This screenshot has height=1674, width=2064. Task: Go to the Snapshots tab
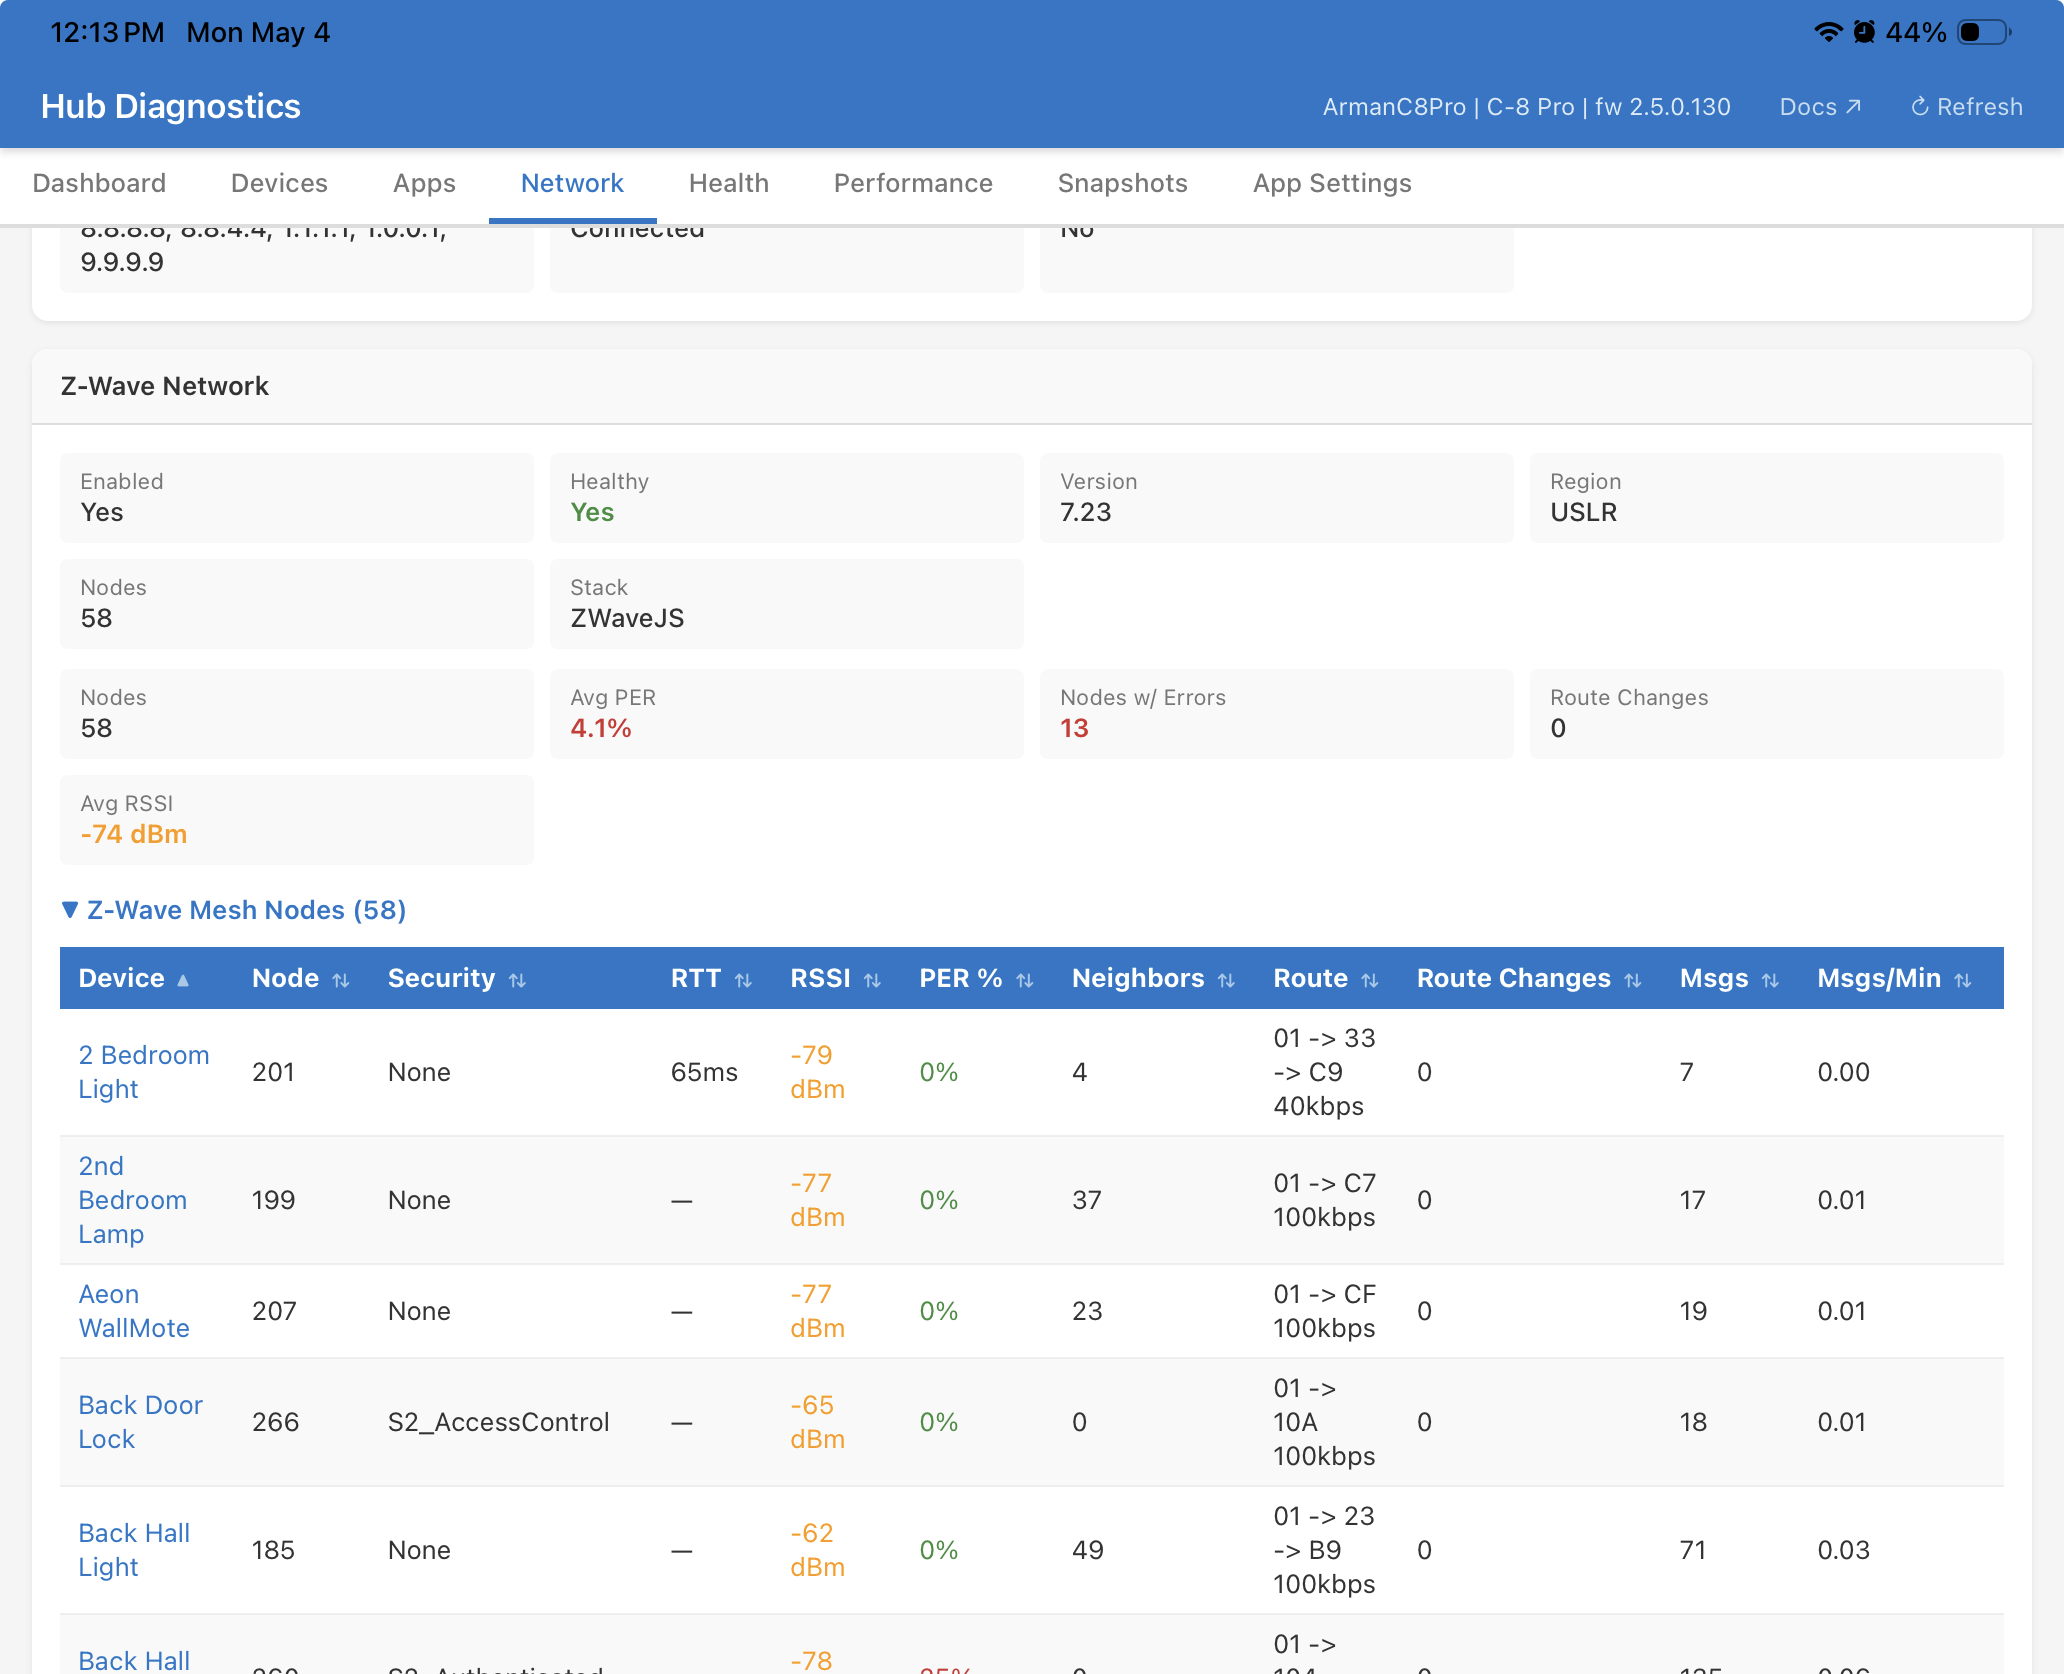pos(1123,183)
